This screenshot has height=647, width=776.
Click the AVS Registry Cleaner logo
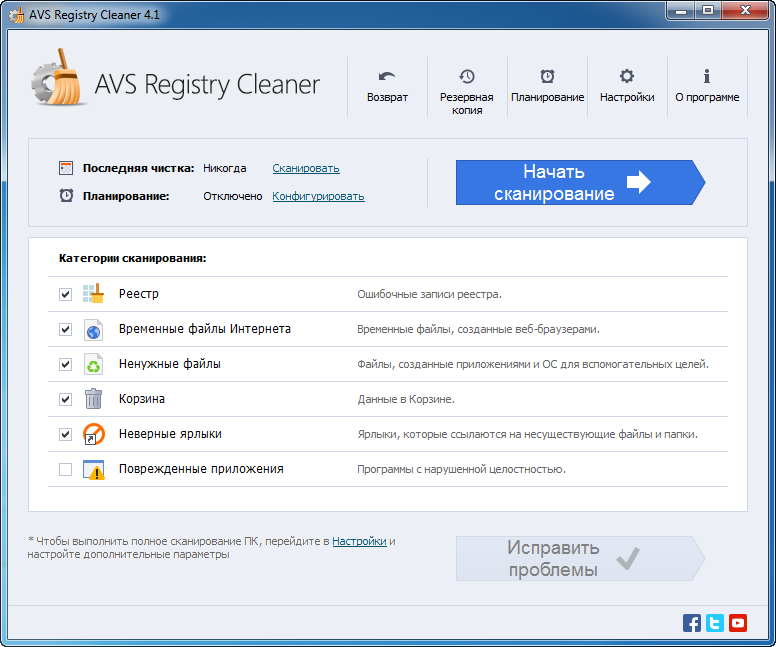(x=175, y=85)
